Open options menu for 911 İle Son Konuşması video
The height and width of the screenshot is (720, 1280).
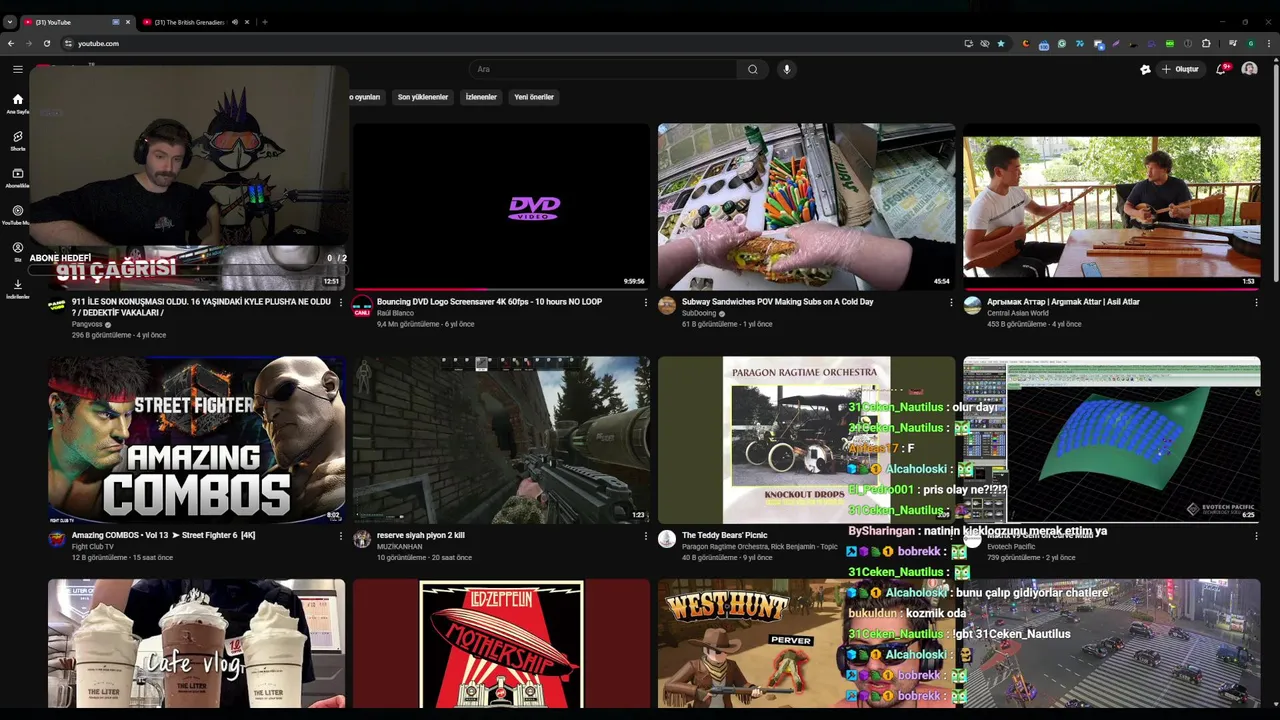[x=340, y=302]
